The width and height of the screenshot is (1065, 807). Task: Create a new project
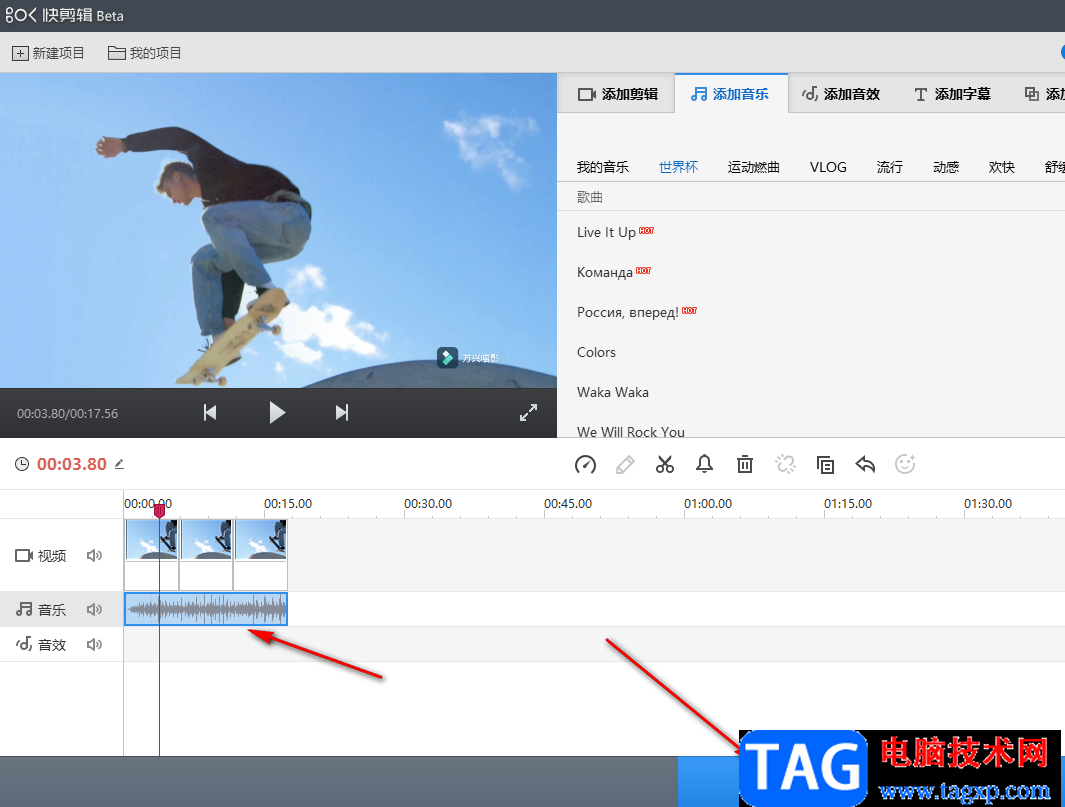click(x=48, y=53)
